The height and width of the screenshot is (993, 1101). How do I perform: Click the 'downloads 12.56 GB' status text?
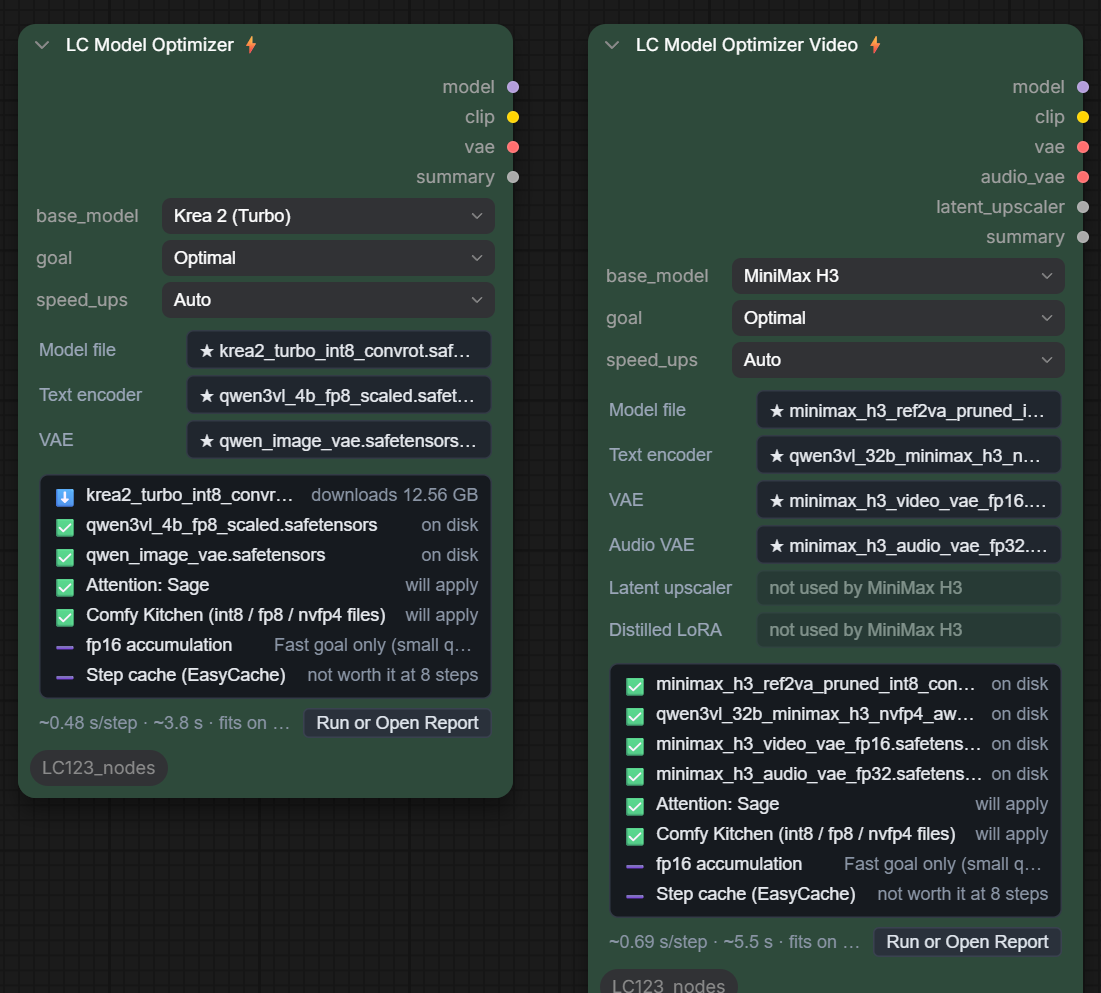point(395,495)
